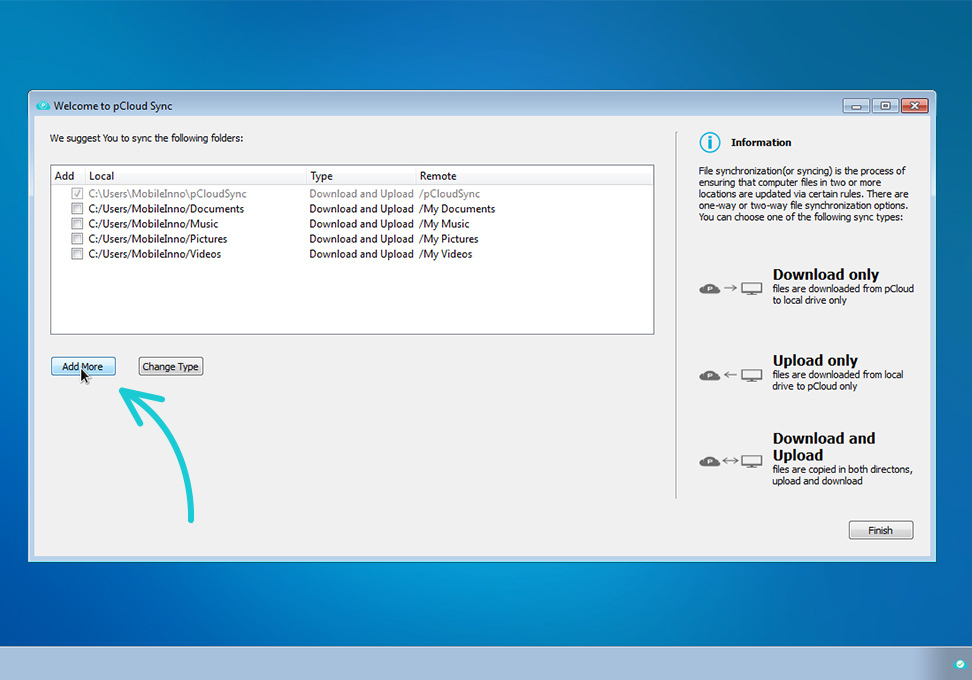Check the Music folder checkbox
The image size is (972, 680).
click(x=77, y=224)
